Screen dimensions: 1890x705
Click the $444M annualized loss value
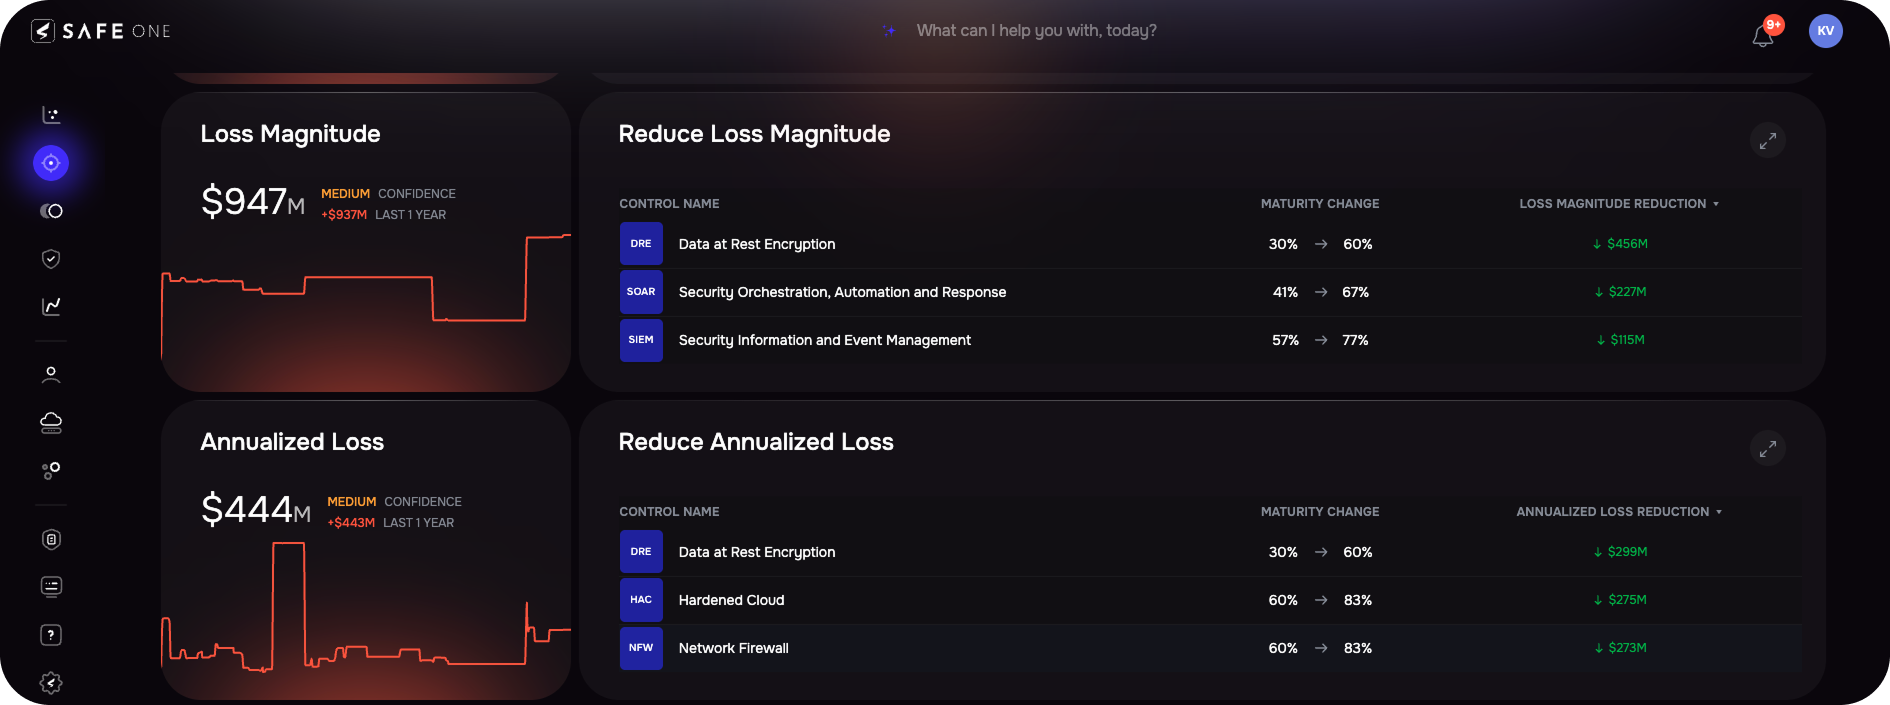[256, 509]
